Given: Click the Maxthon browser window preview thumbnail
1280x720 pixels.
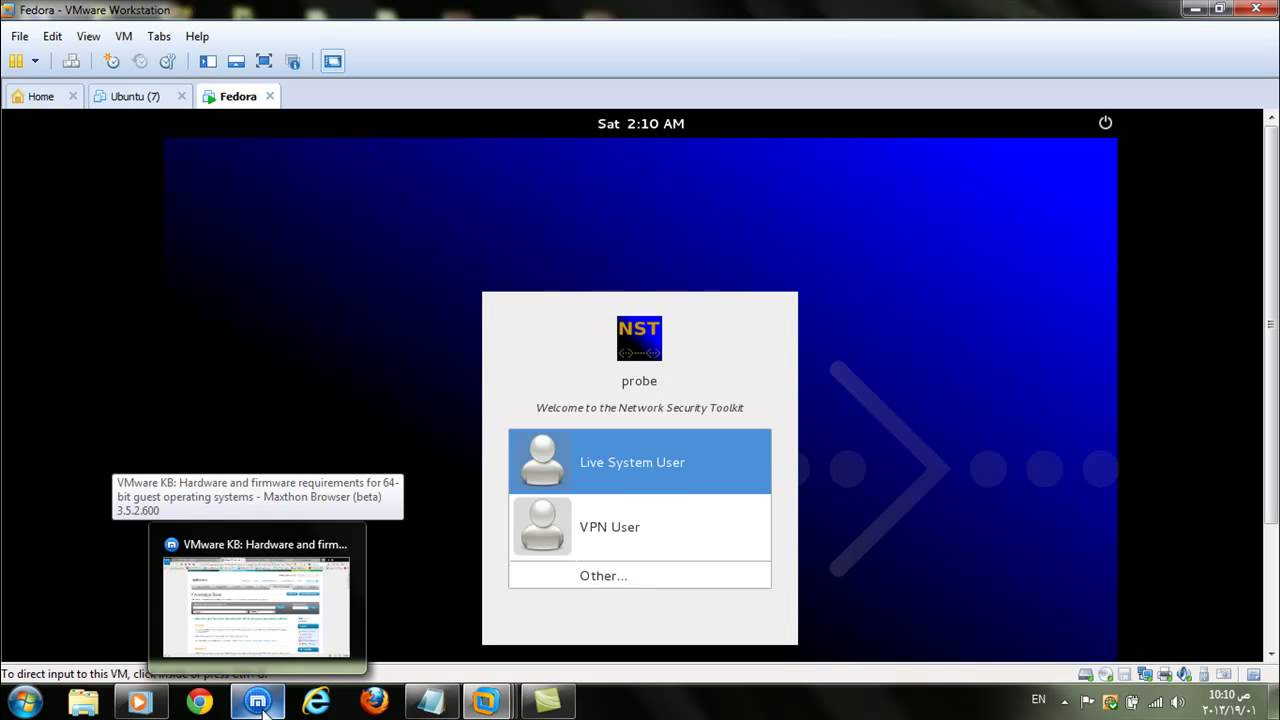Looking at the screenshot, I should (256, 606).
